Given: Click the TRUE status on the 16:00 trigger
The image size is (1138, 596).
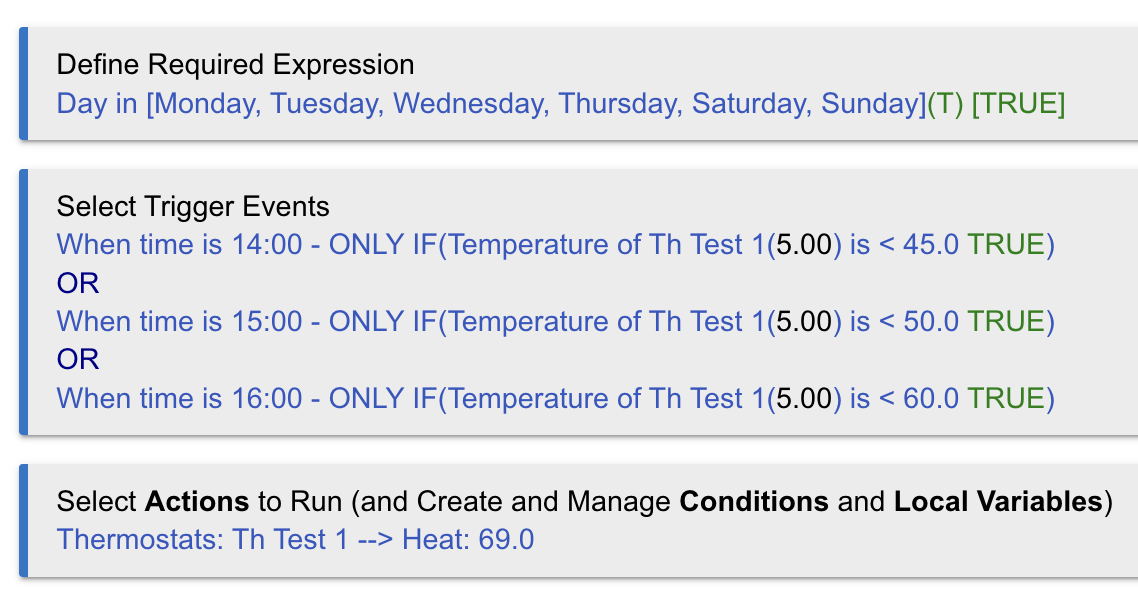Looking at the screenshot, I should [x=1005, y=398].
